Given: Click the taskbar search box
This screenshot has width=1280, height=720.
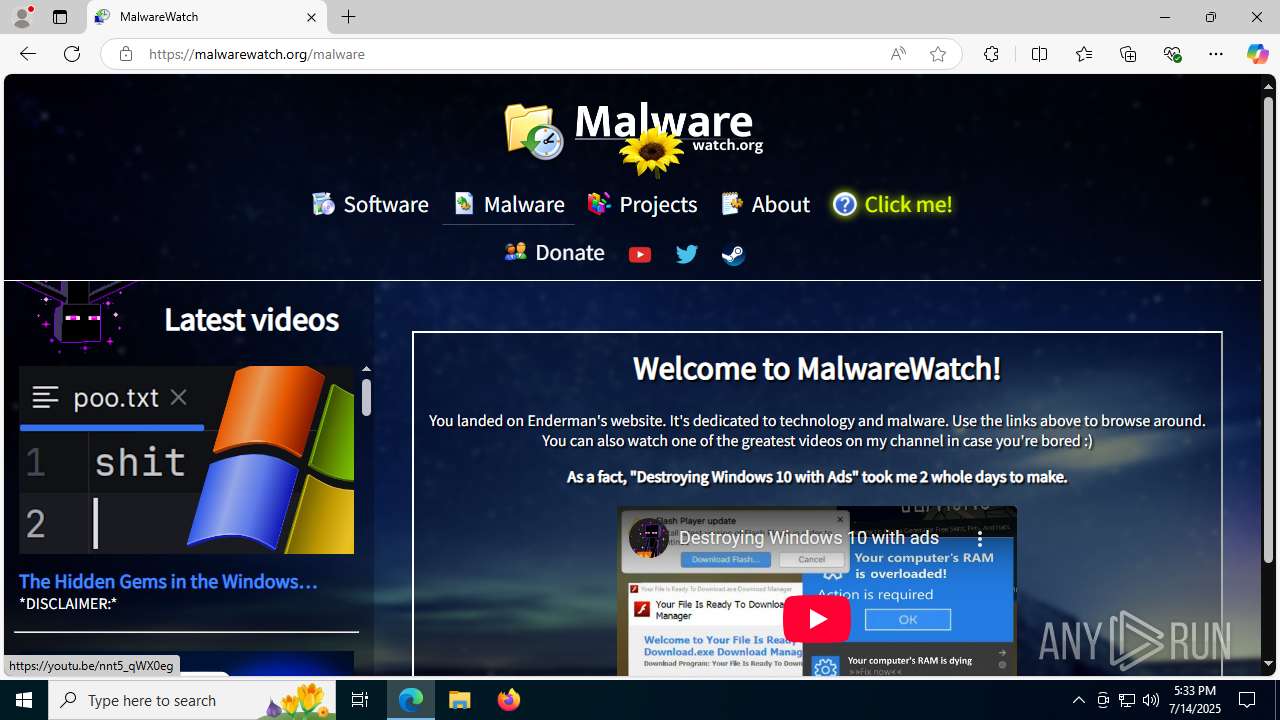Looking at the screenshot, I should point(192,700).
